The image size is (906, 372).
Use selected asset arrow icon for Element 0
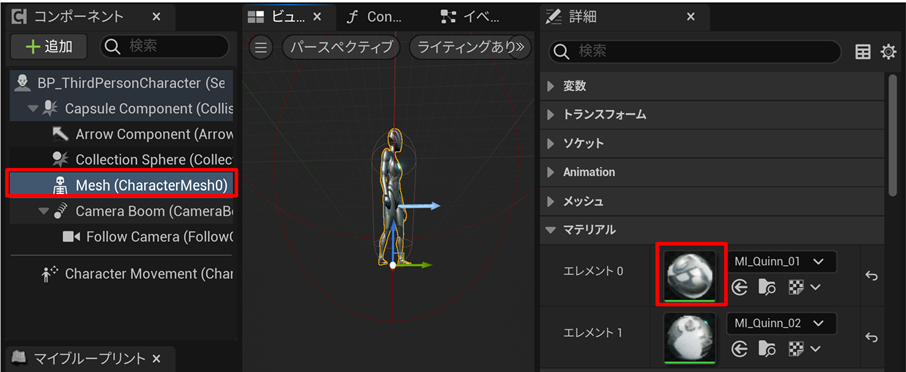(x=740, y=287)
